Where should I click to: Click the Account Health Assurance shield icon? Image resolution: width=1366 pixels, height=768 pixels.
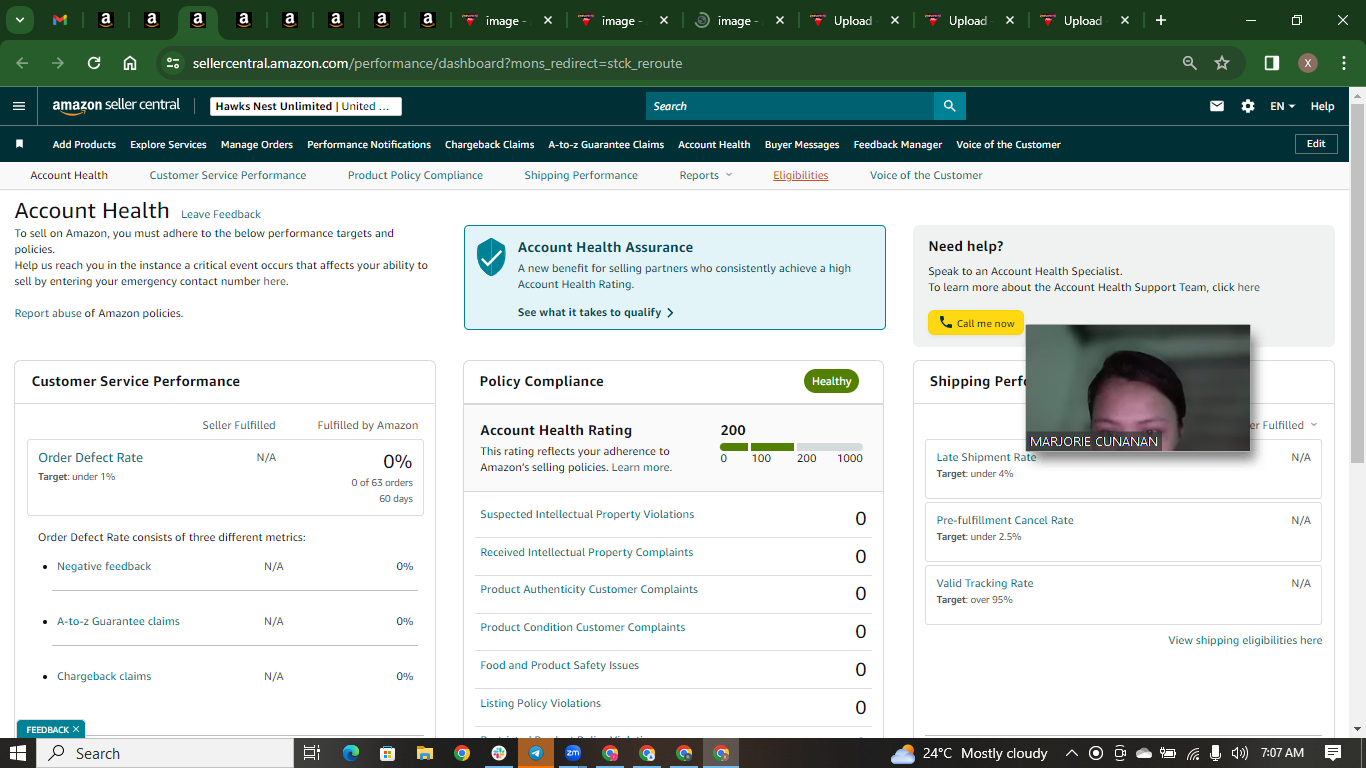click(x=491, y=257)
